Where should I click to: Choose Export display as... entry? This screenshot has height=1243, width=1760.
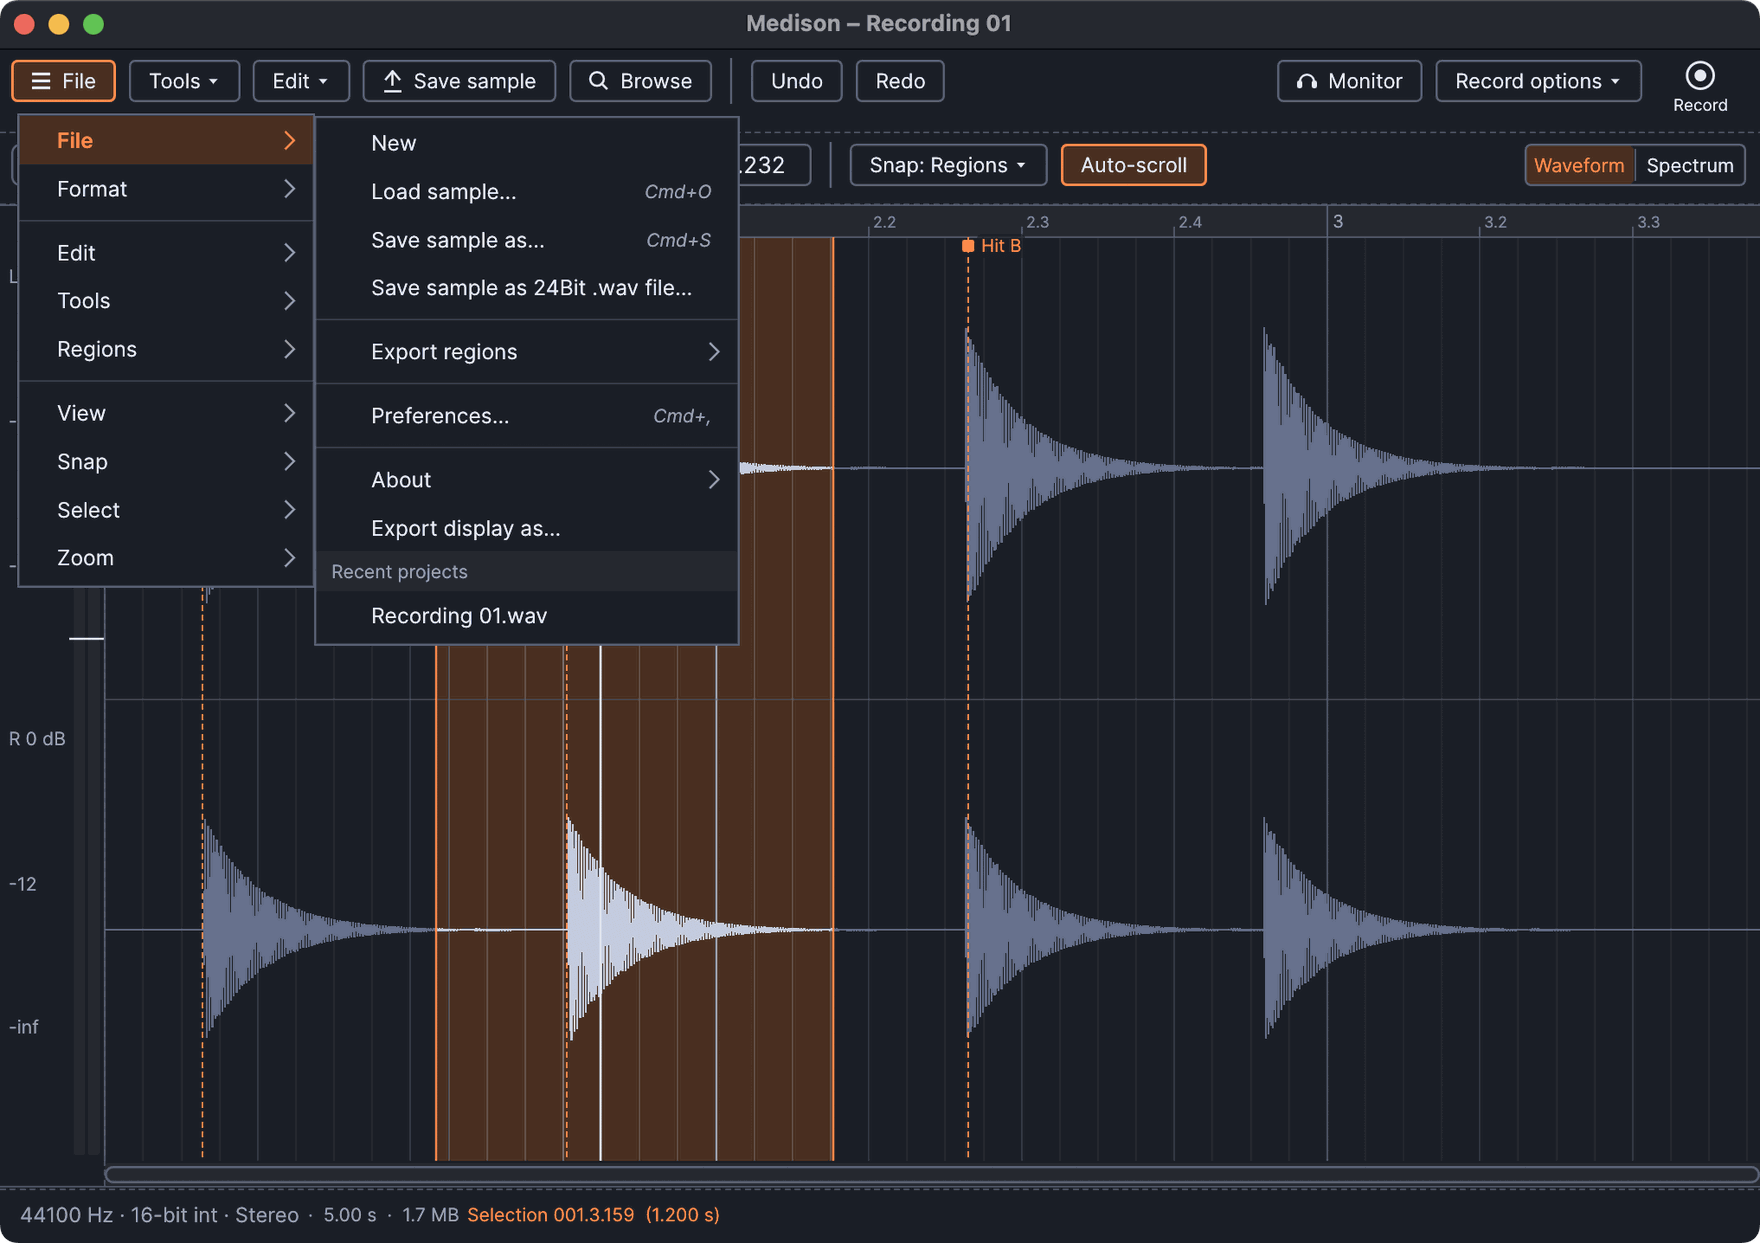coord(527,528)
